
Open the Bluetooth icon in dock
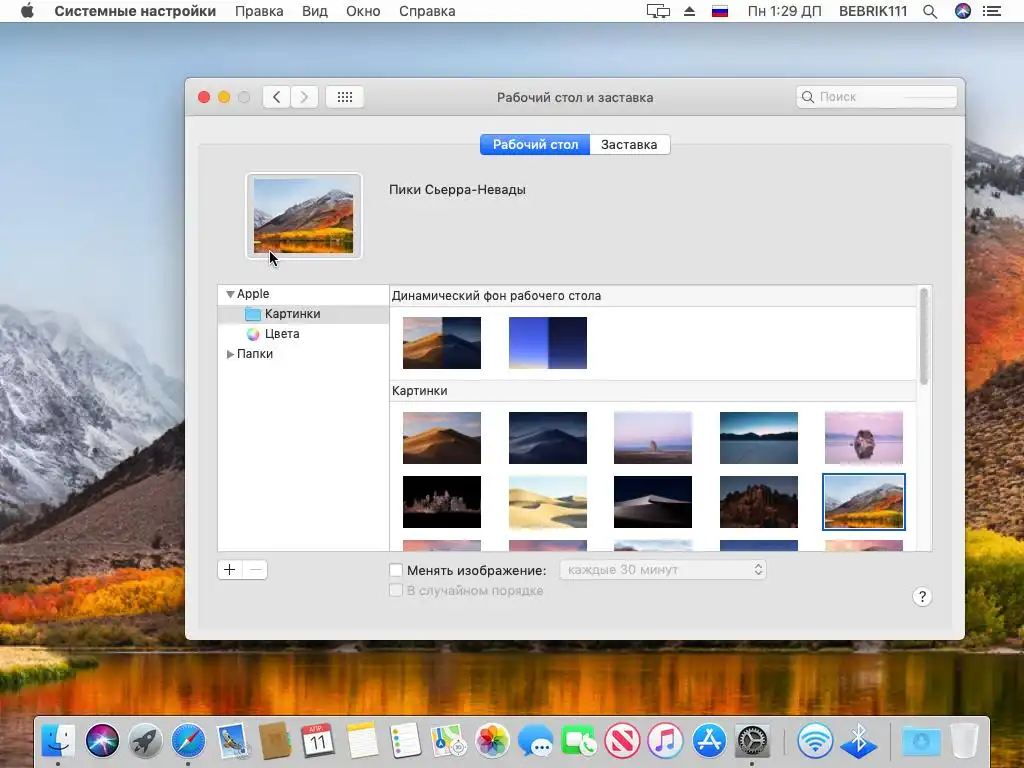[x=858, y=741]
